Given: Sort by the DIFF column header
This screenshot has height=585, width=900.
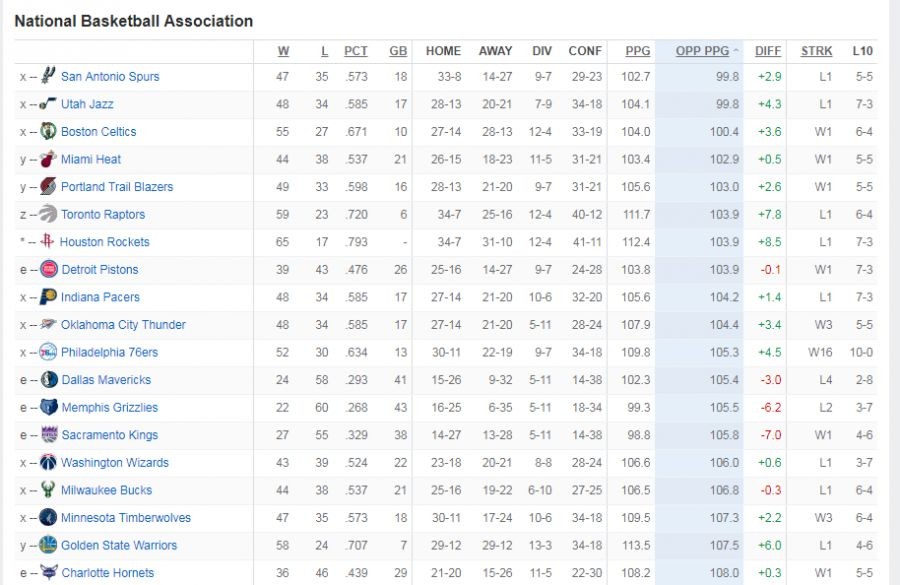Looking at the screenshot, I should [x=768, y=51].
